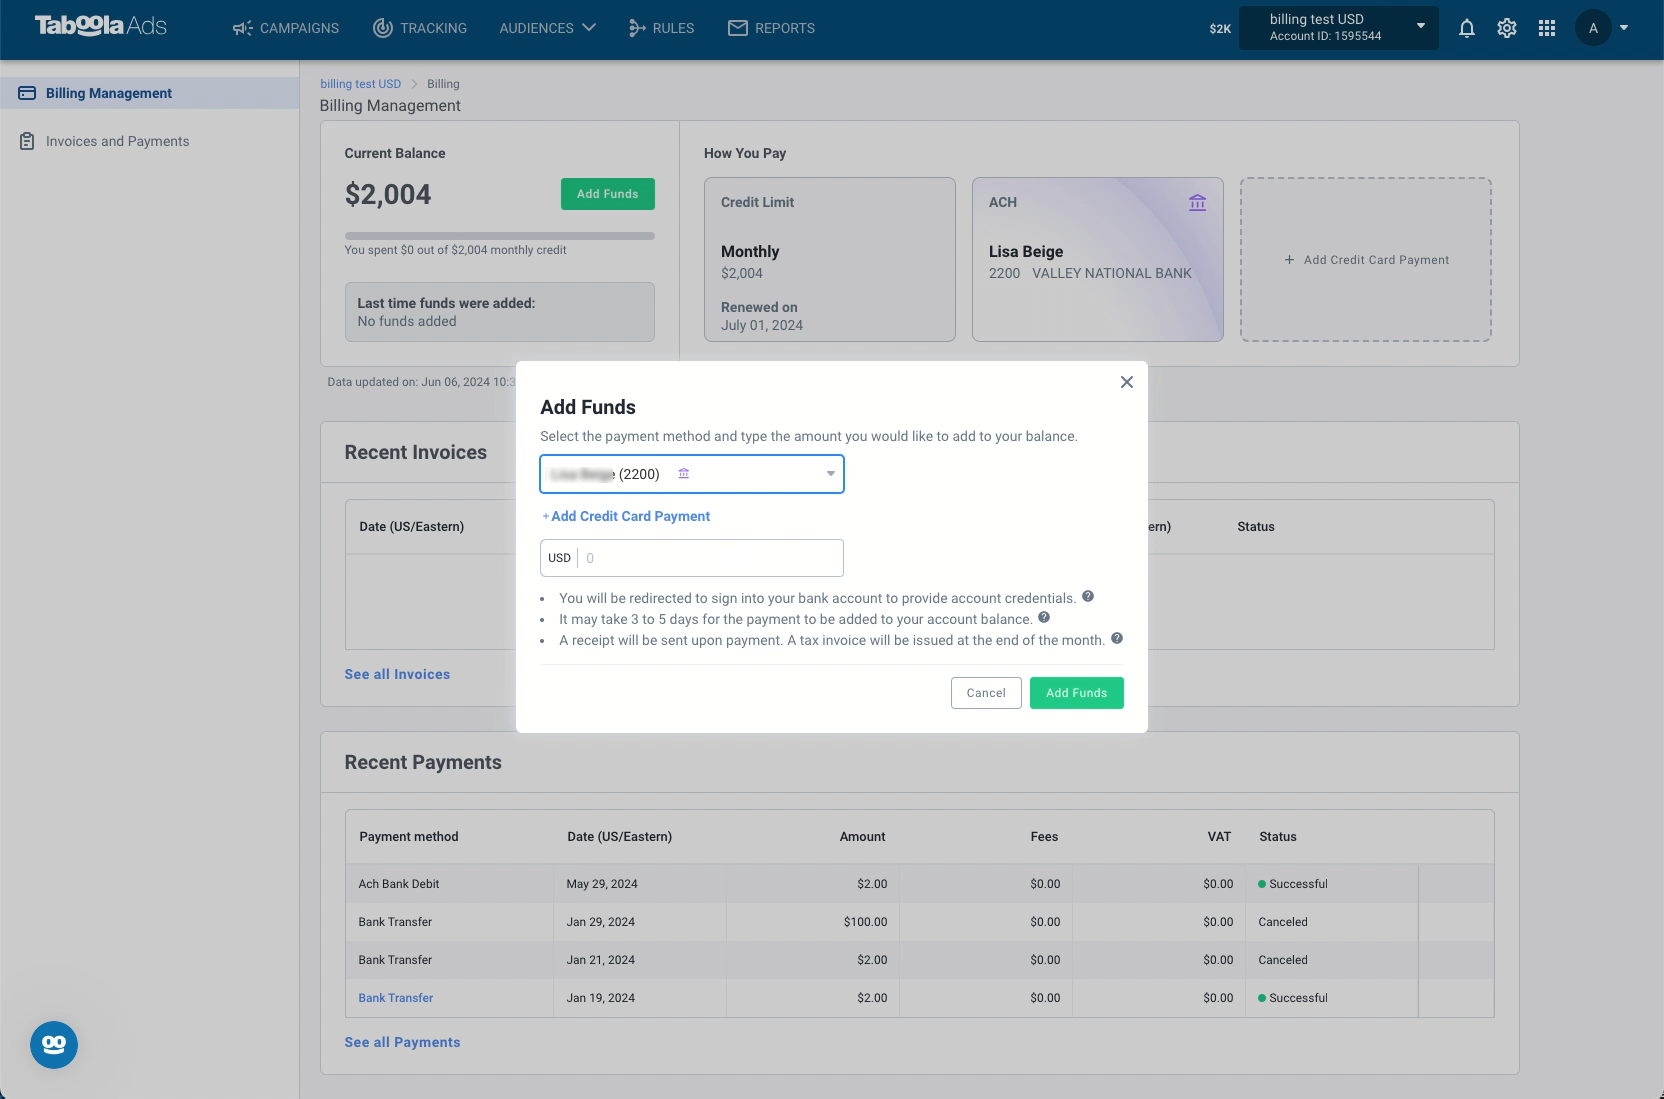Click the billing test USD breadcrumb
Screen dimensions: 1664x1099
[360, 84]
